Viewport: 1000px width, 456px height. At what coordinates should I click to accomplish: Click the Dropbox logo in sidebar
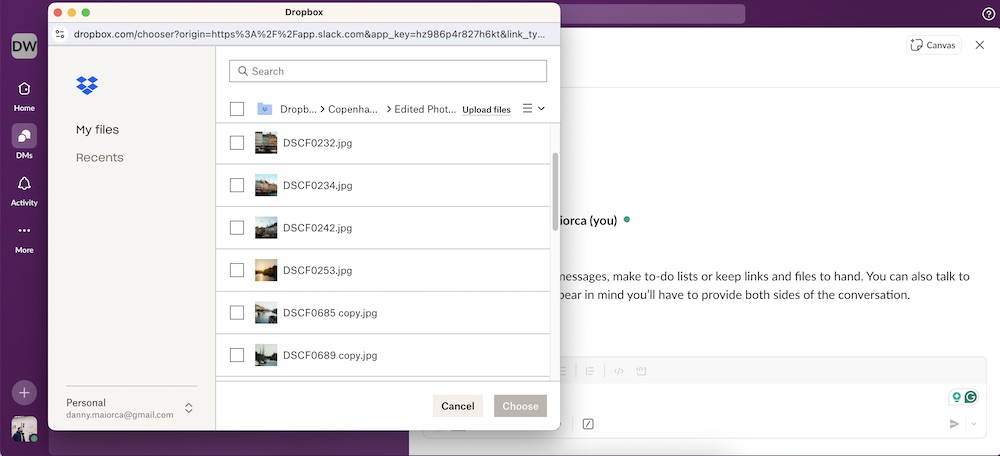click(87, 85)
